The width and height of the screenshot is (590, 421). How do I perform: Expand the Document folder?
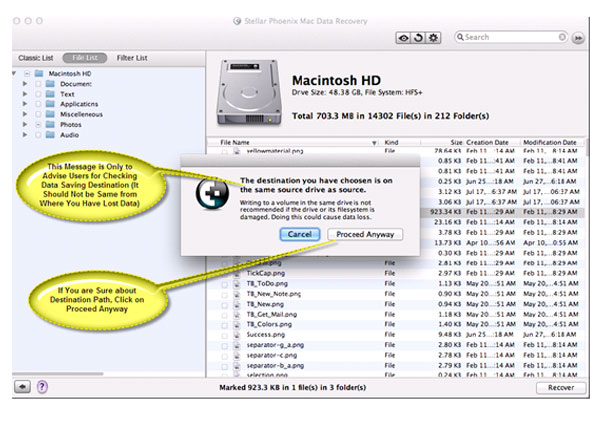(25, 84)
